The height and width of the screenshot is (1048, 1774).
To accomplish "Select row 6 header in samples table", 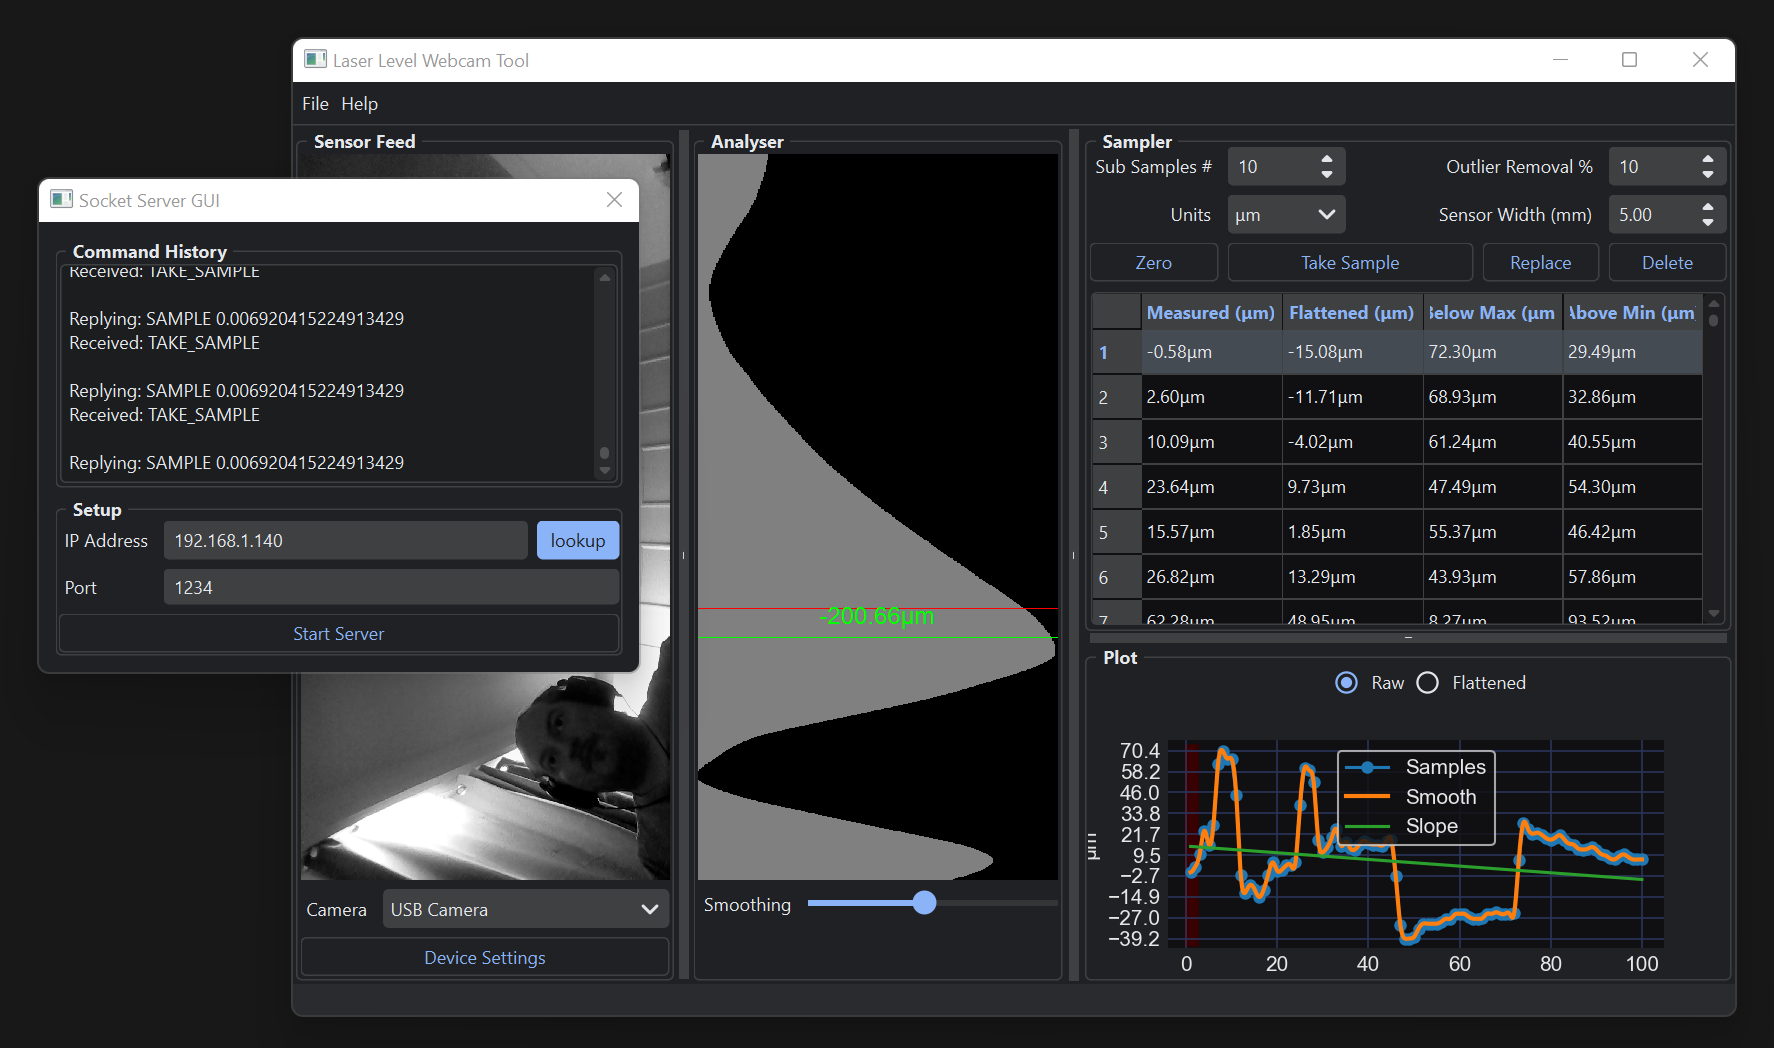I will tap(1117, 577).
